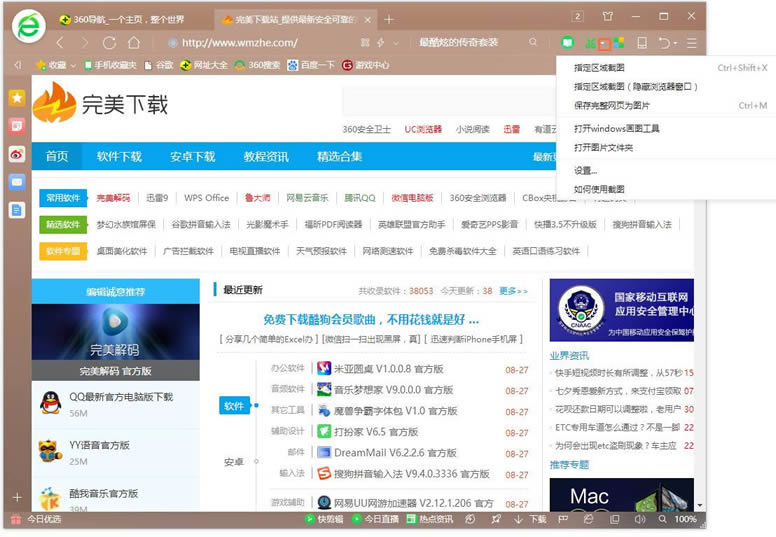Click the 腾讯QQ software link

pos(360,198)
